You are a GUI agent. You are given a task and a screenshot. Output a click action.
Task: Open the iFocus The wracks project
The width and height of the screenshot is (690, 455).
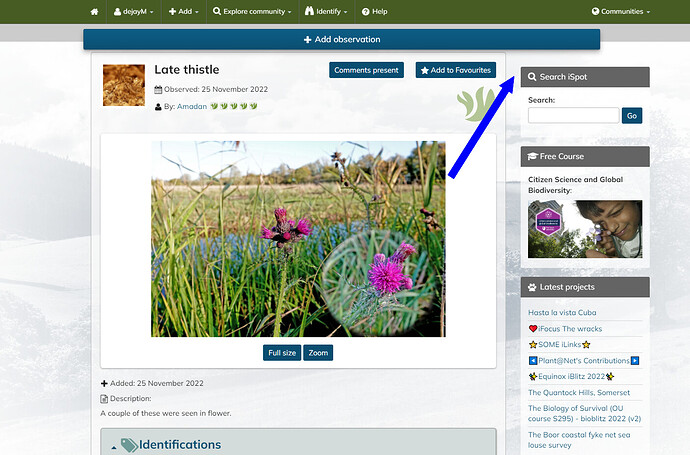[x=570, y=329]
